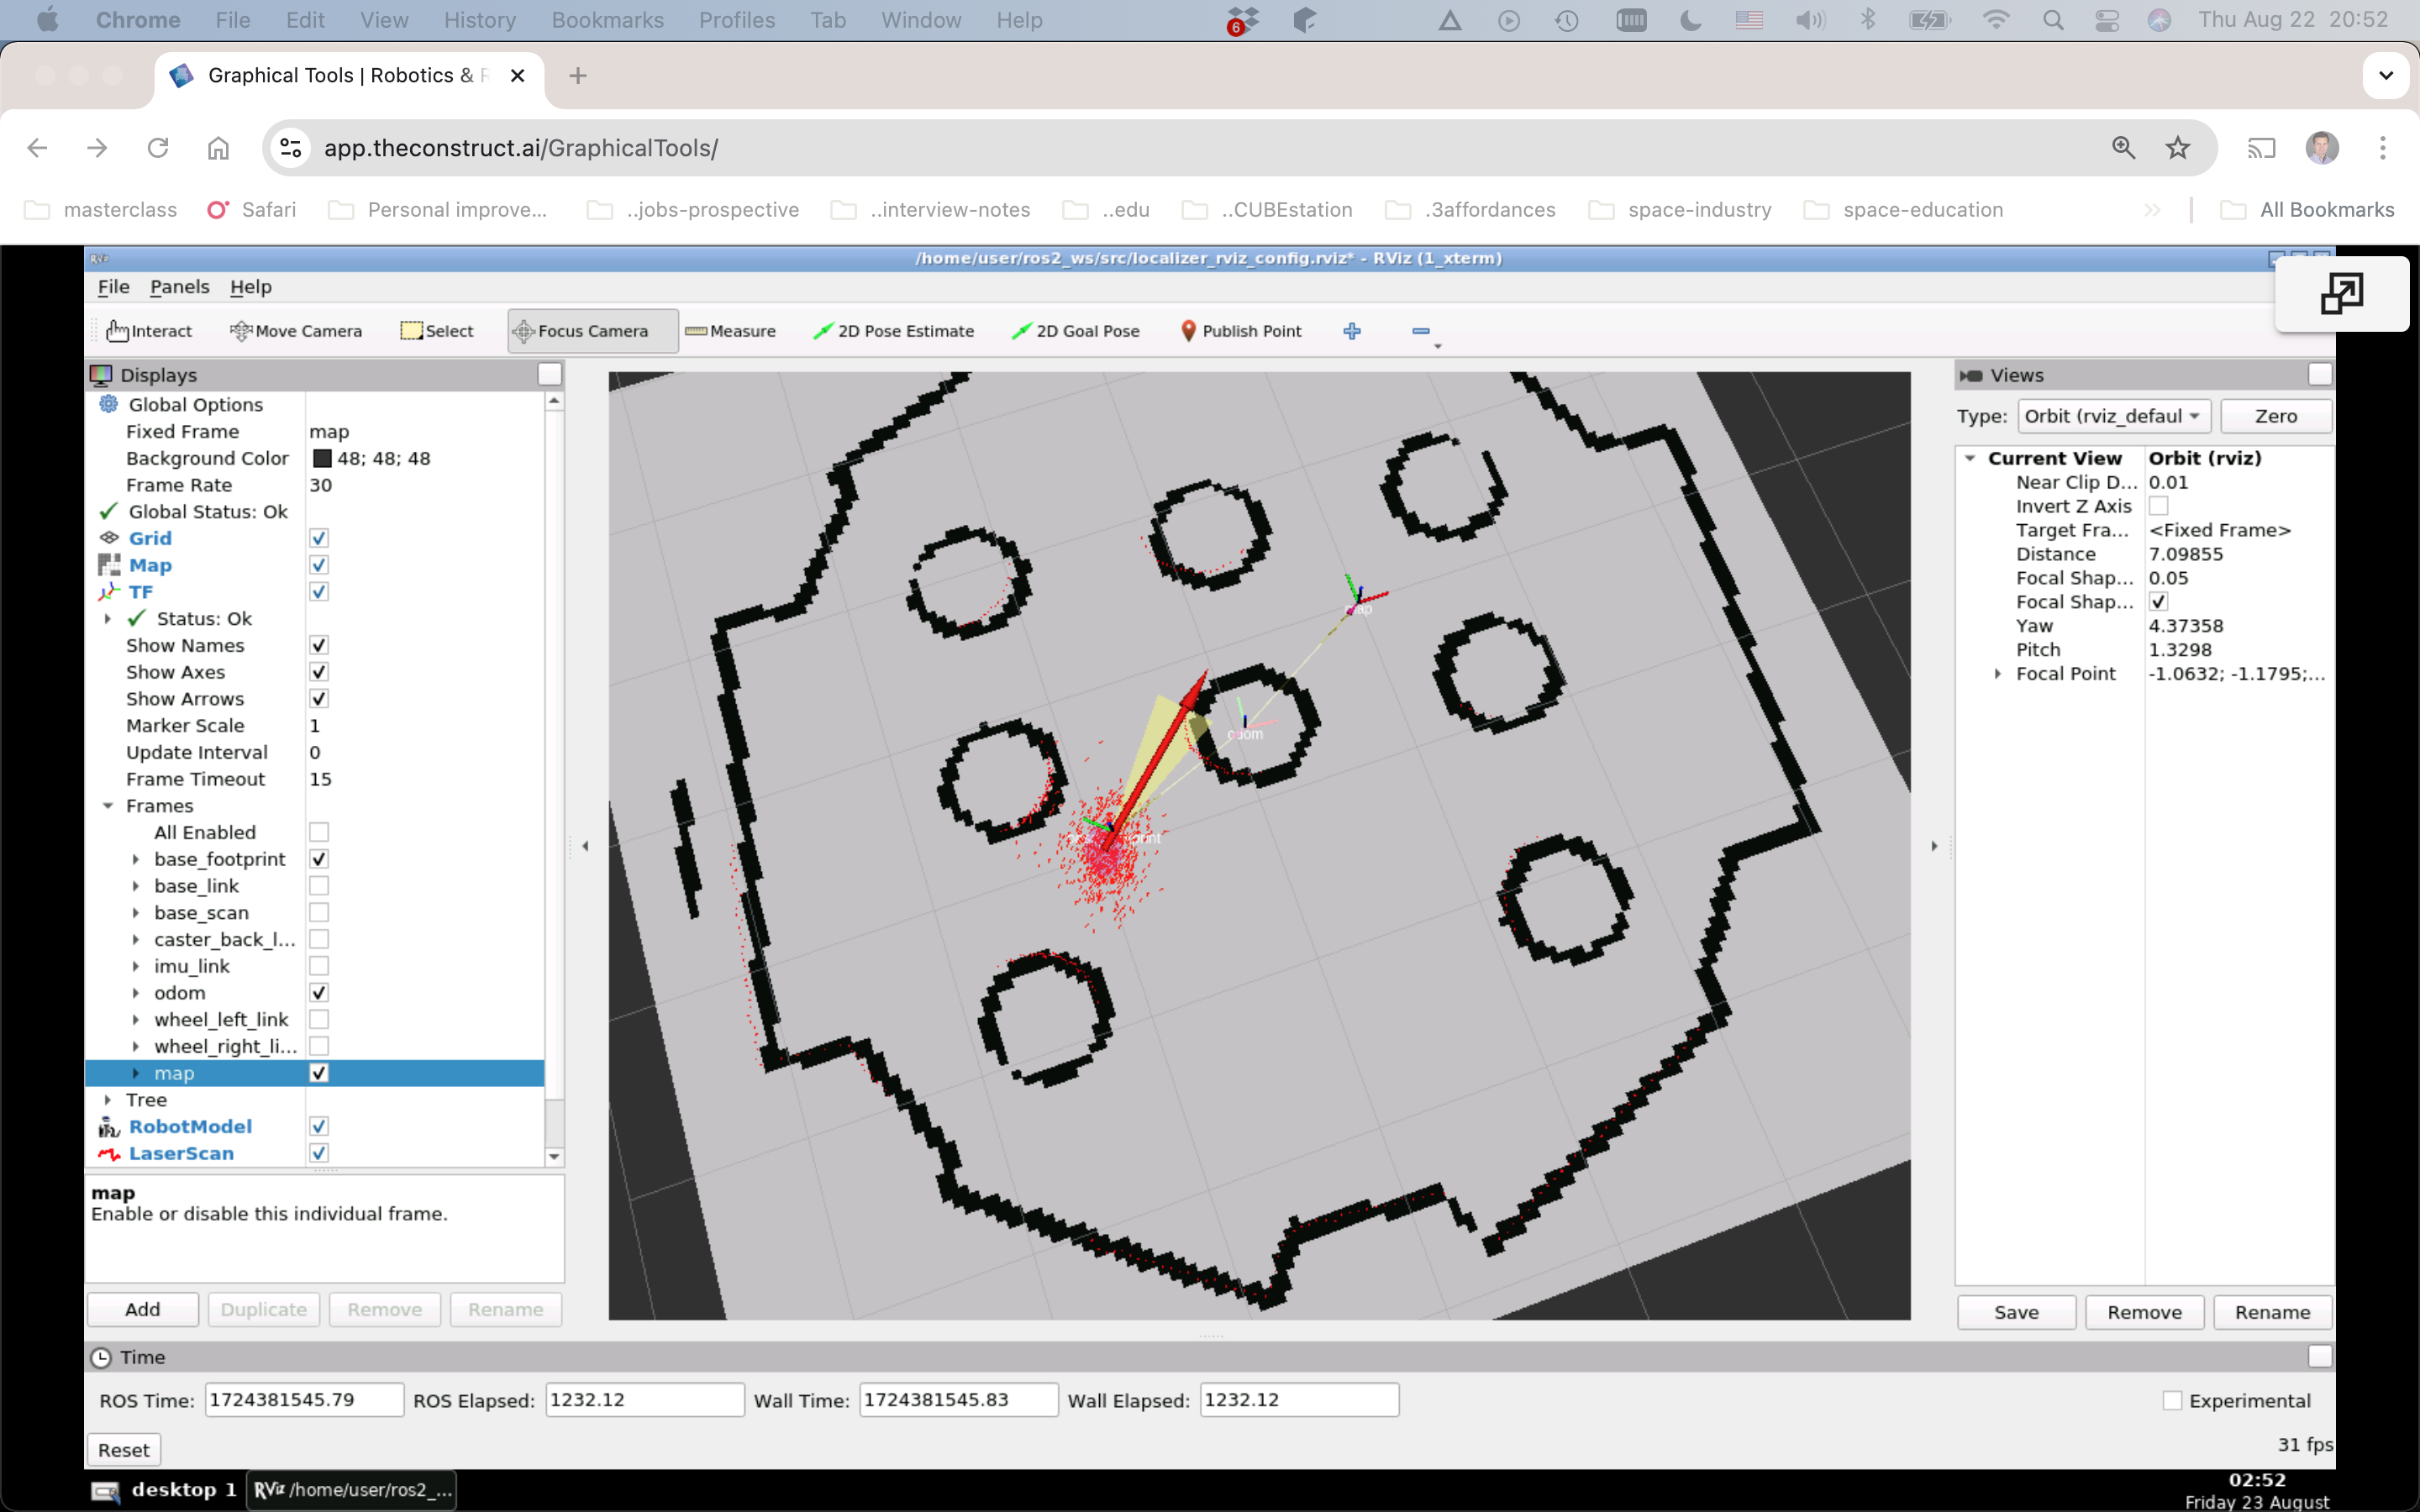Select the 2D Pose Estimate tool

click(893, 331)
